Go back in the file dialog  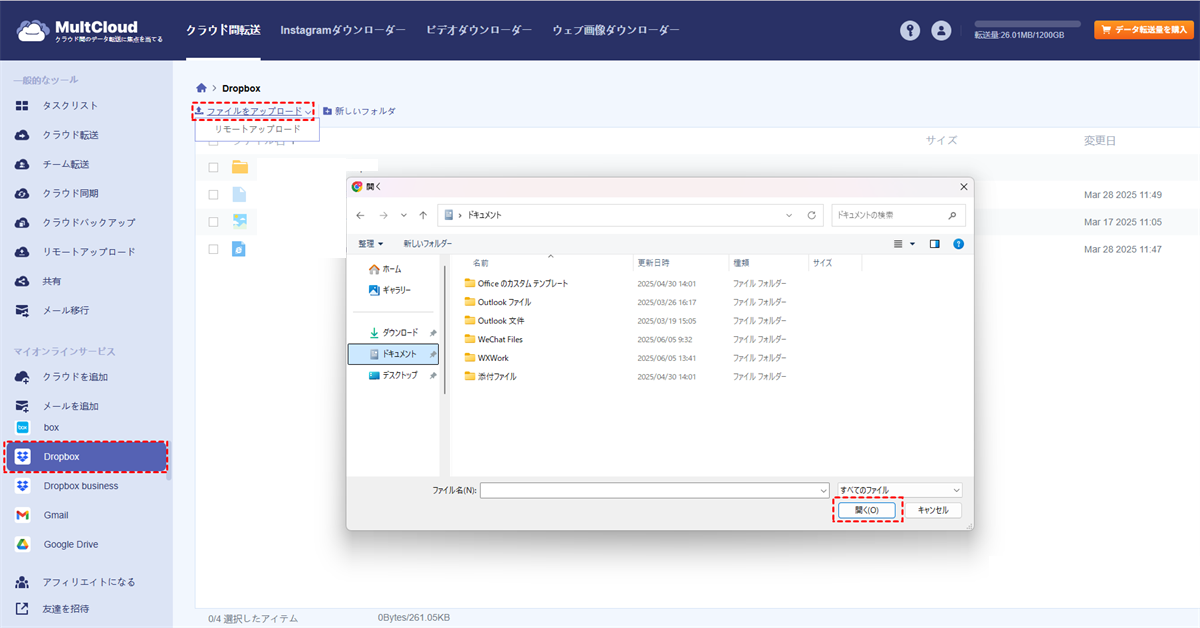360,215
